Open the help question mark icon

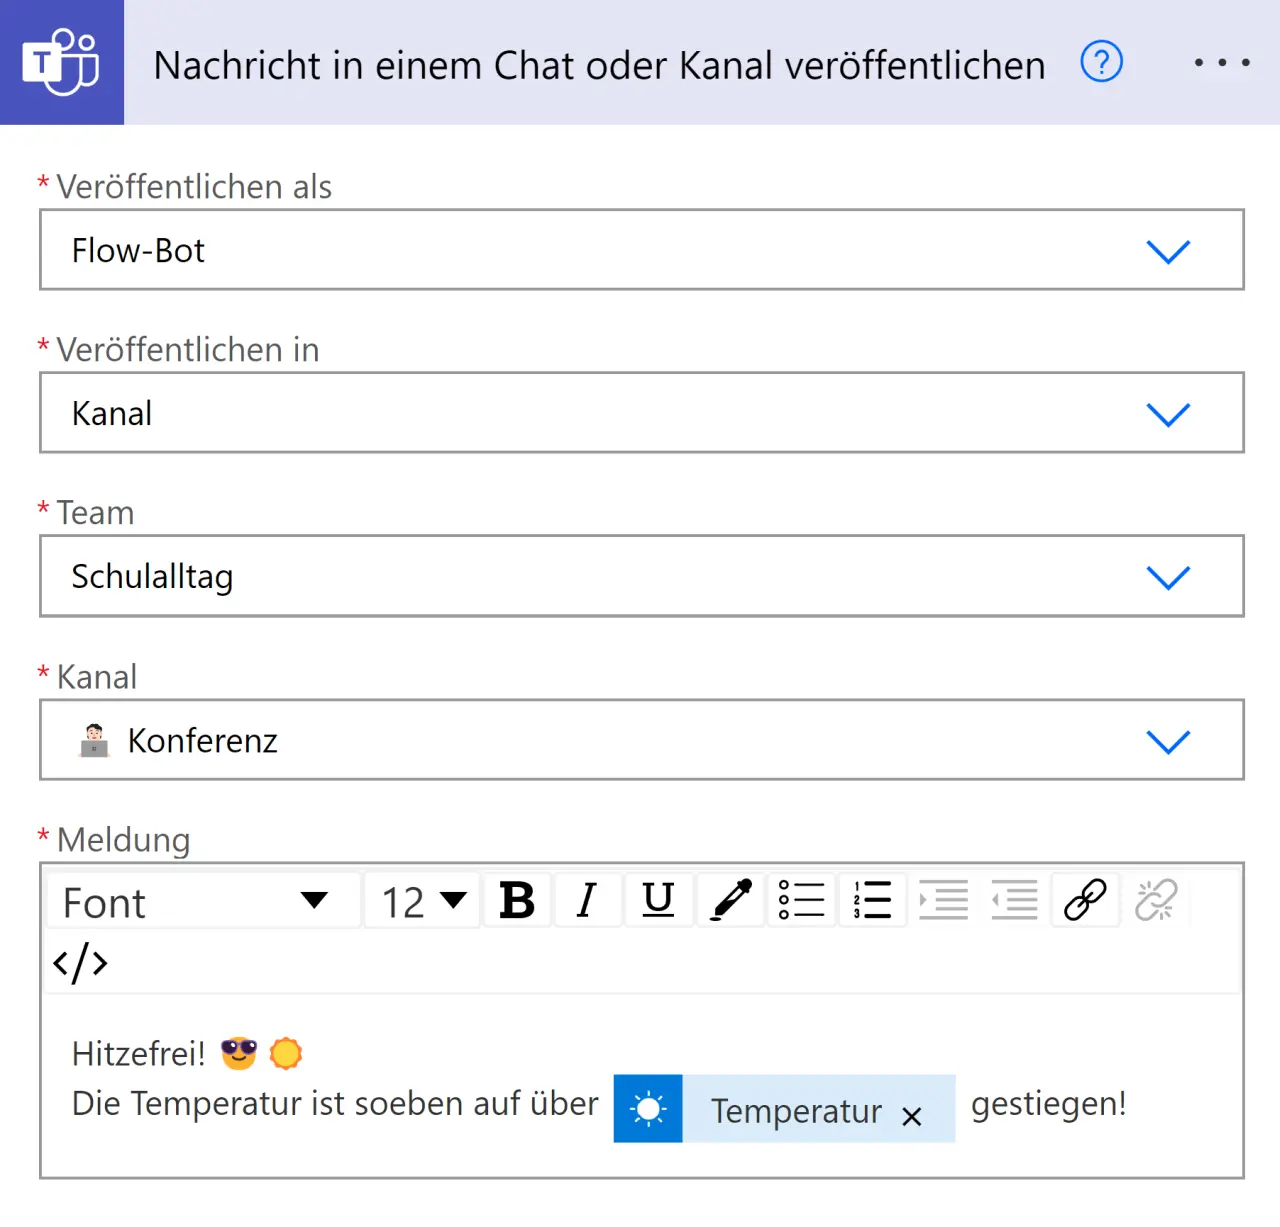coord(1101,62)
